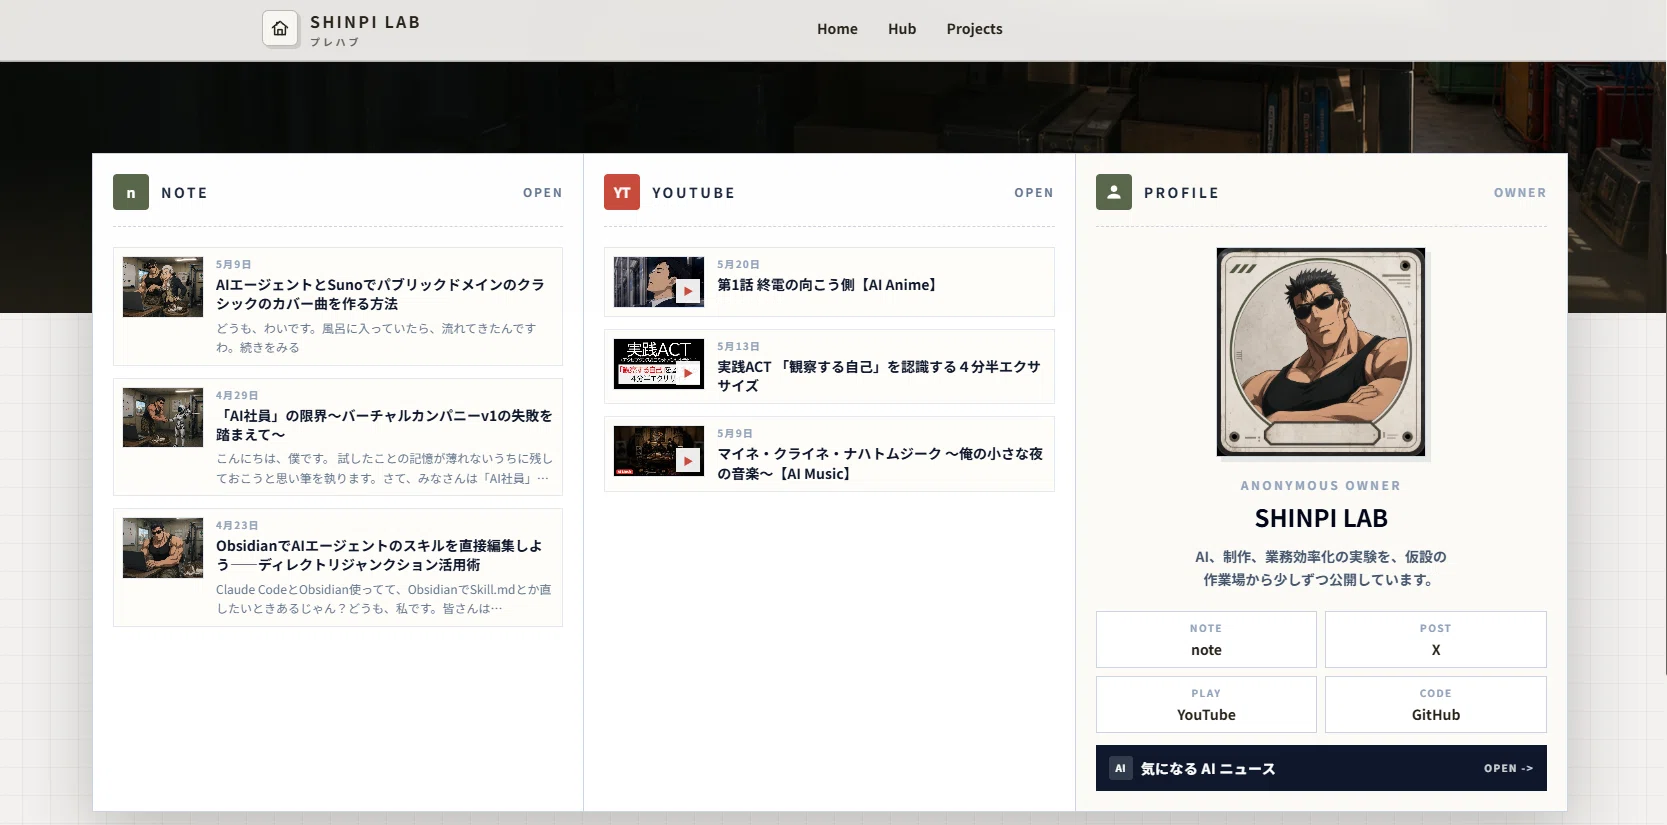Viewport: 1667px width, 825px height.
Task: Click the 4月23日 article date
Action: click(x=237, y=525)
